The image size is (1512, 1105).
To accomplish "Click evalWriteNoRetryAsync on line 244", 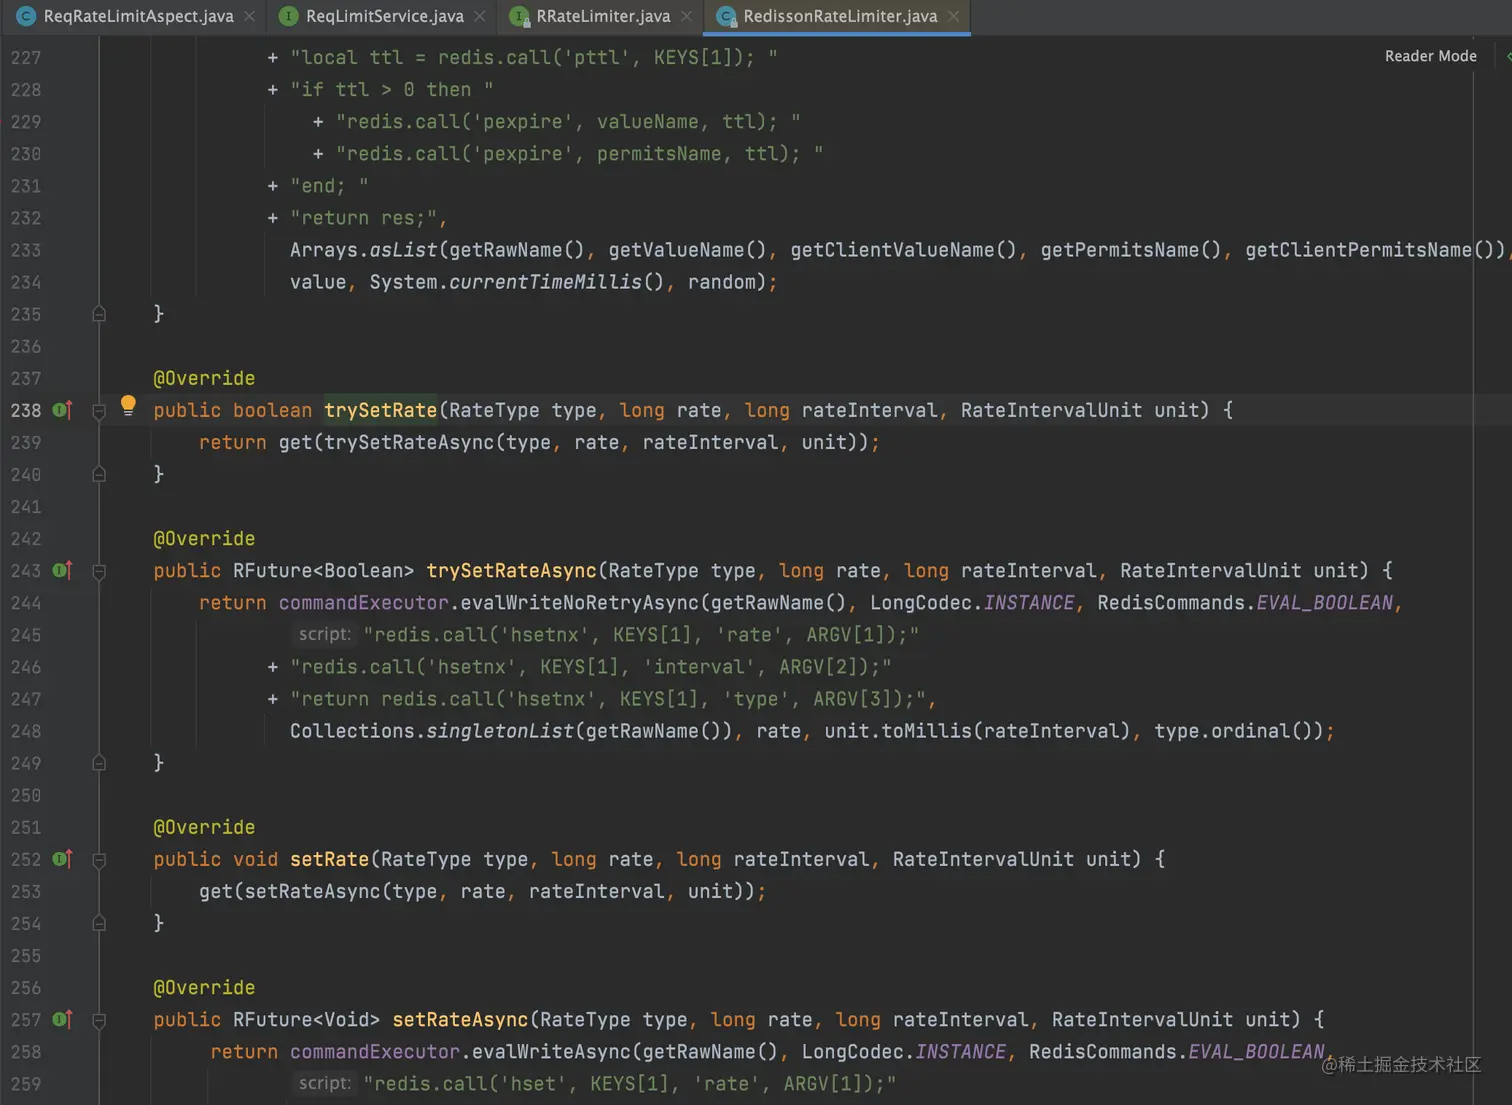I will [x=580, y=602].
